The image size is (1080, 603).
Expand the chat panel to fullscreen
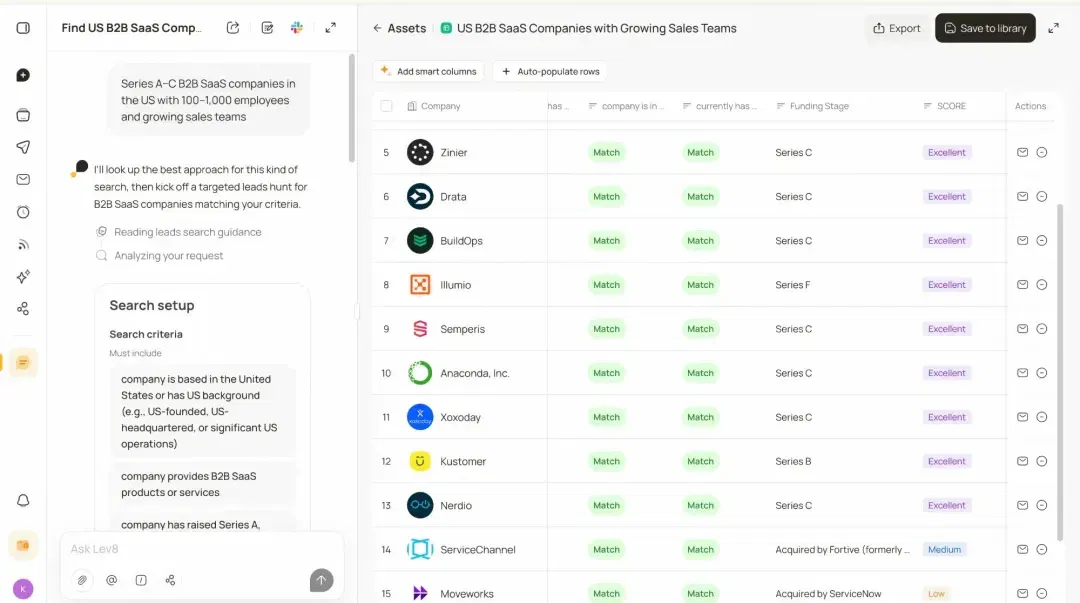coord(331,28)
